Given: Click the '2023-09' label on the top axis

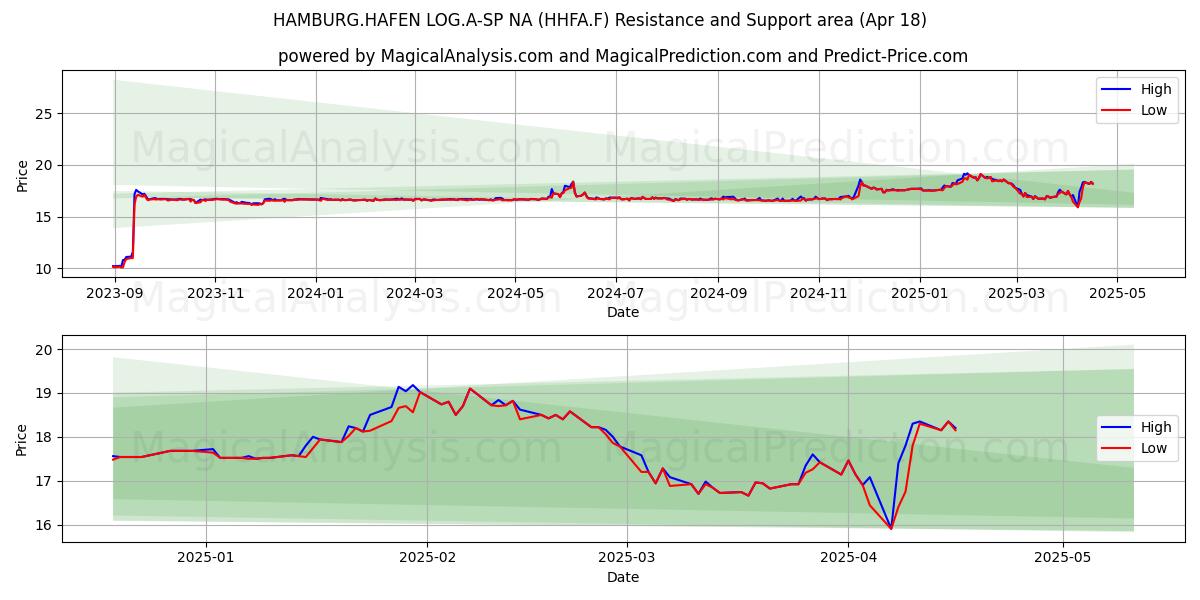Looking at the screenshot, I should [x=115, y=293].
